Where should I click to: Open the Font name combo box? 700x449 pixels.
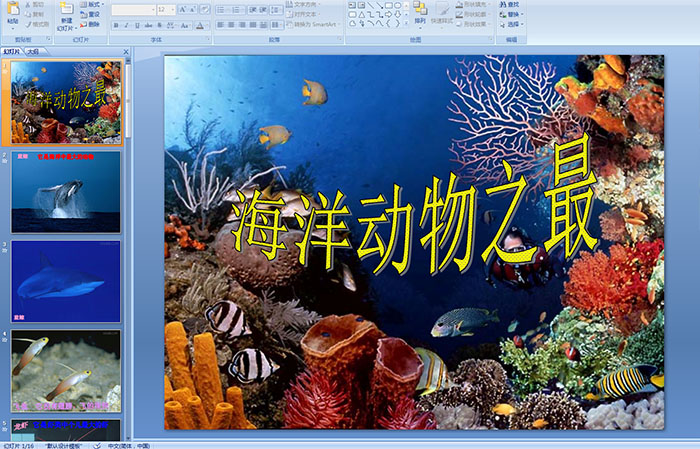click(133, 9)
